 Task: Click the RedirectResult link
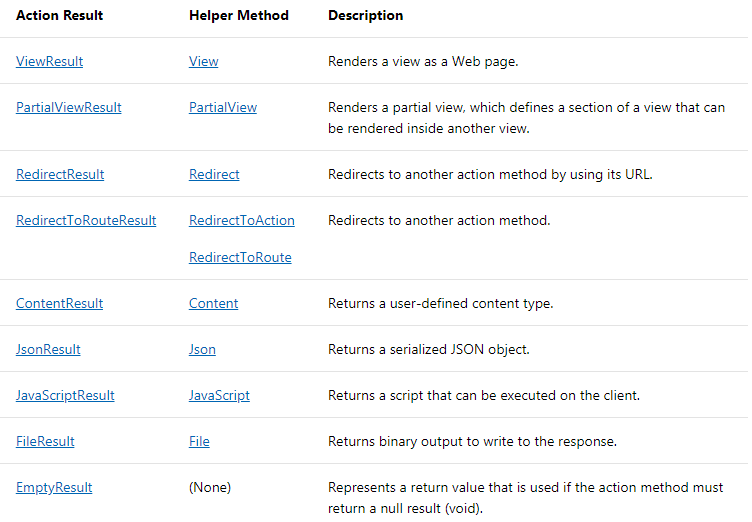tap(60, 174)
